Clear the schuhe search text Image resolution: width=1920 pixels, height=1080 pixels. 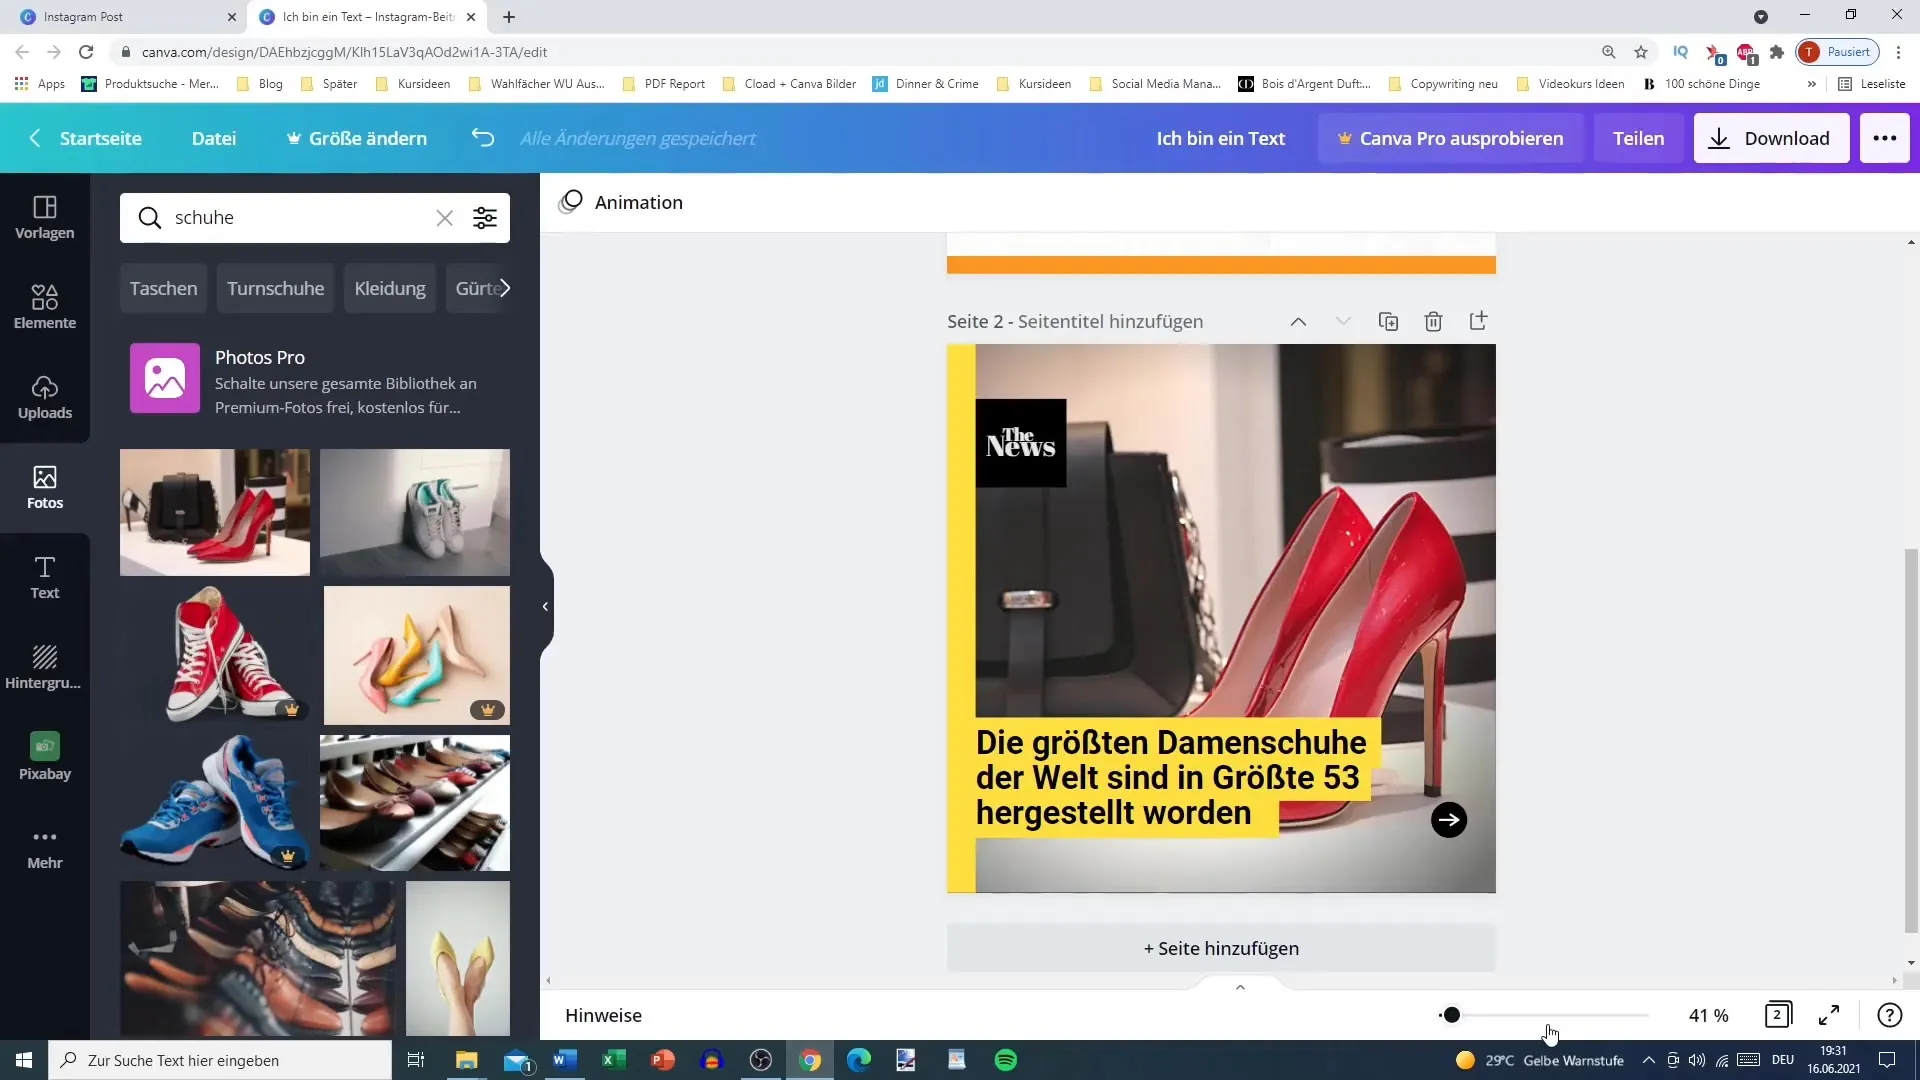(x=444, y=218)
